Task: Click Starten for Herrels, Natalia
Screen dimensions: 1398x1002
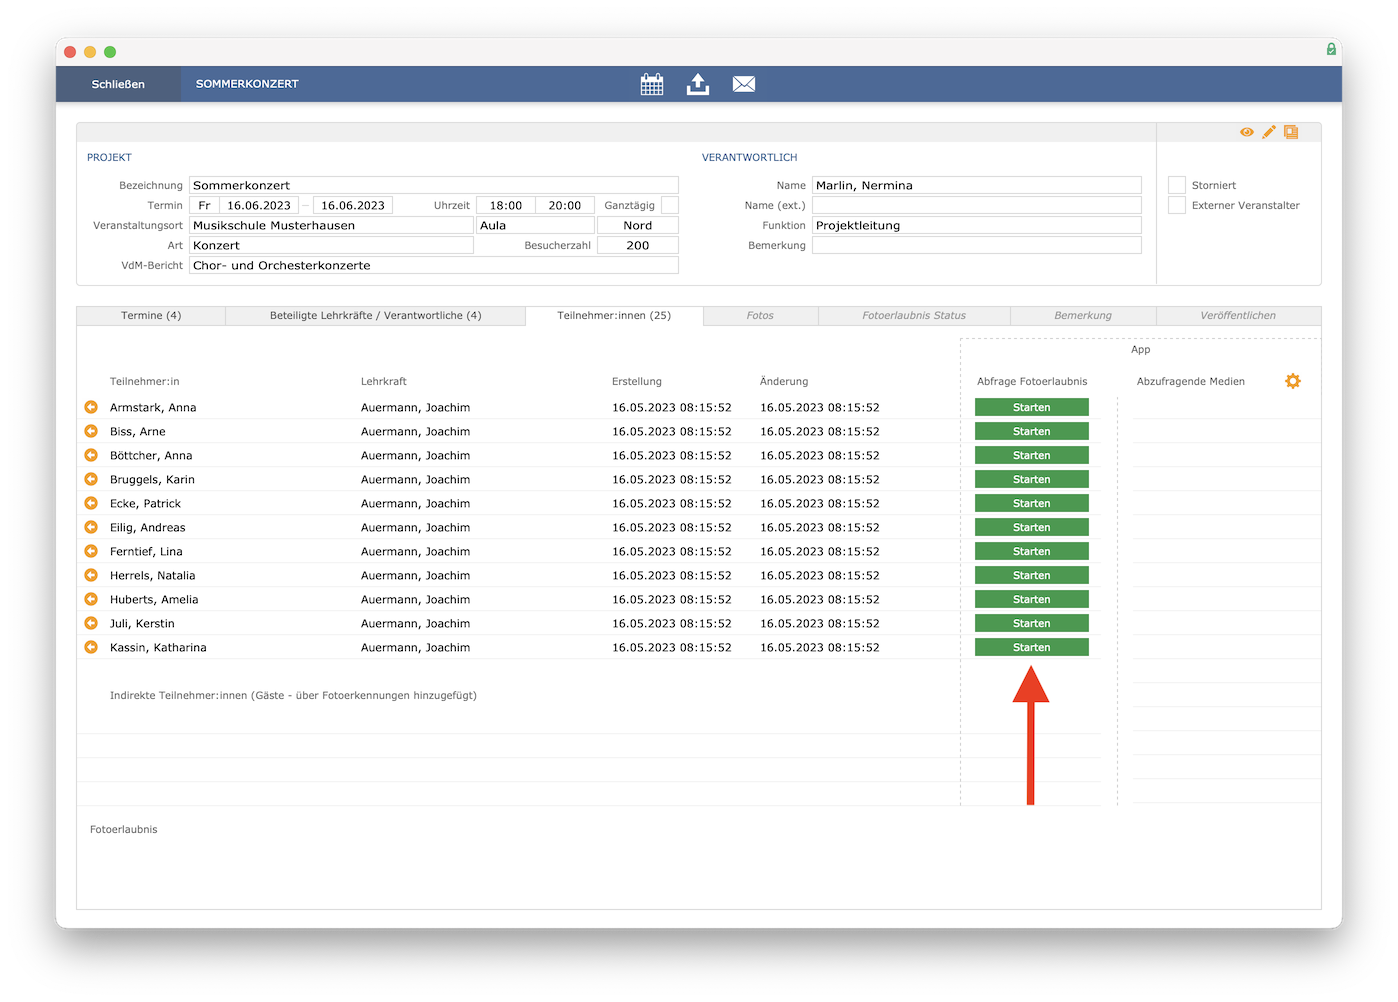Action: (1032, 575)
